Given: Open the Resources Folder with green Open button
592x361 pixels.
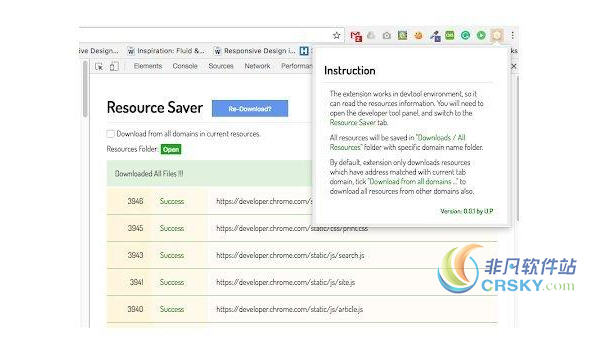Looking at the screenshot, I should coord(171,150).
